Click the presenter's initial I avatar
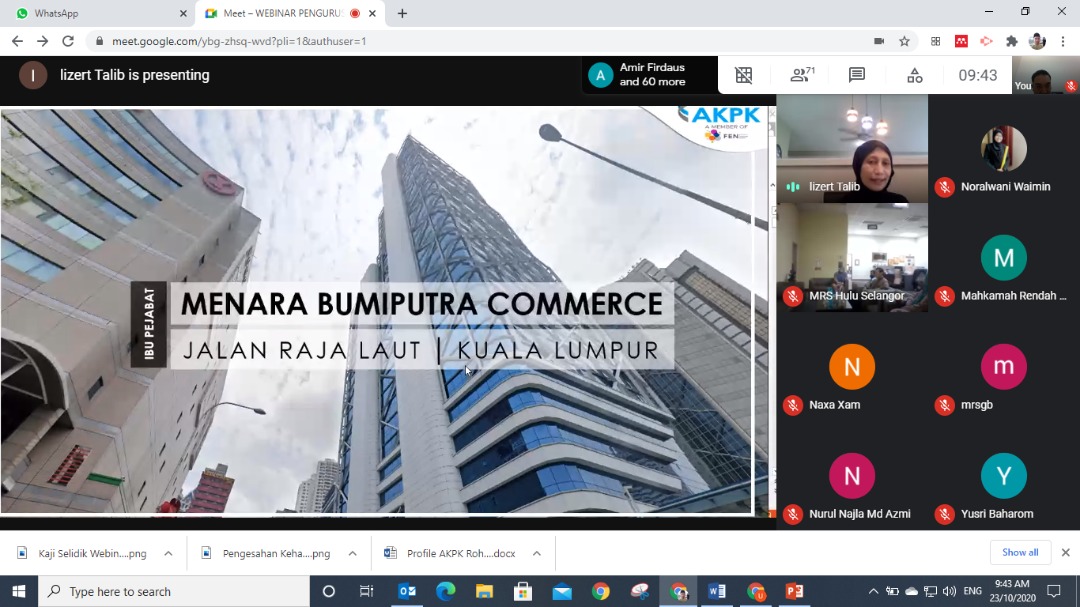Screen dimensions: 1080x607 (33, 75)
